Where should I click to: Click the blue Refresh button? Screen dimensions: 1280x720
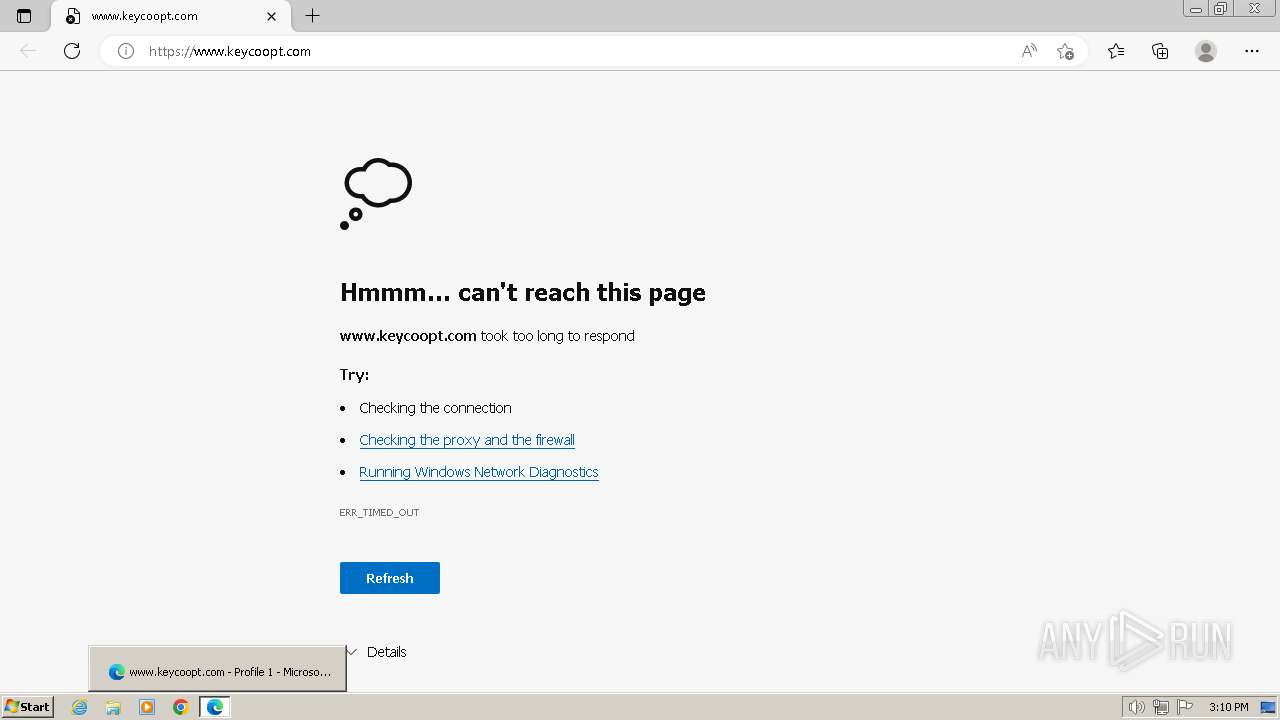coord(390,578)
